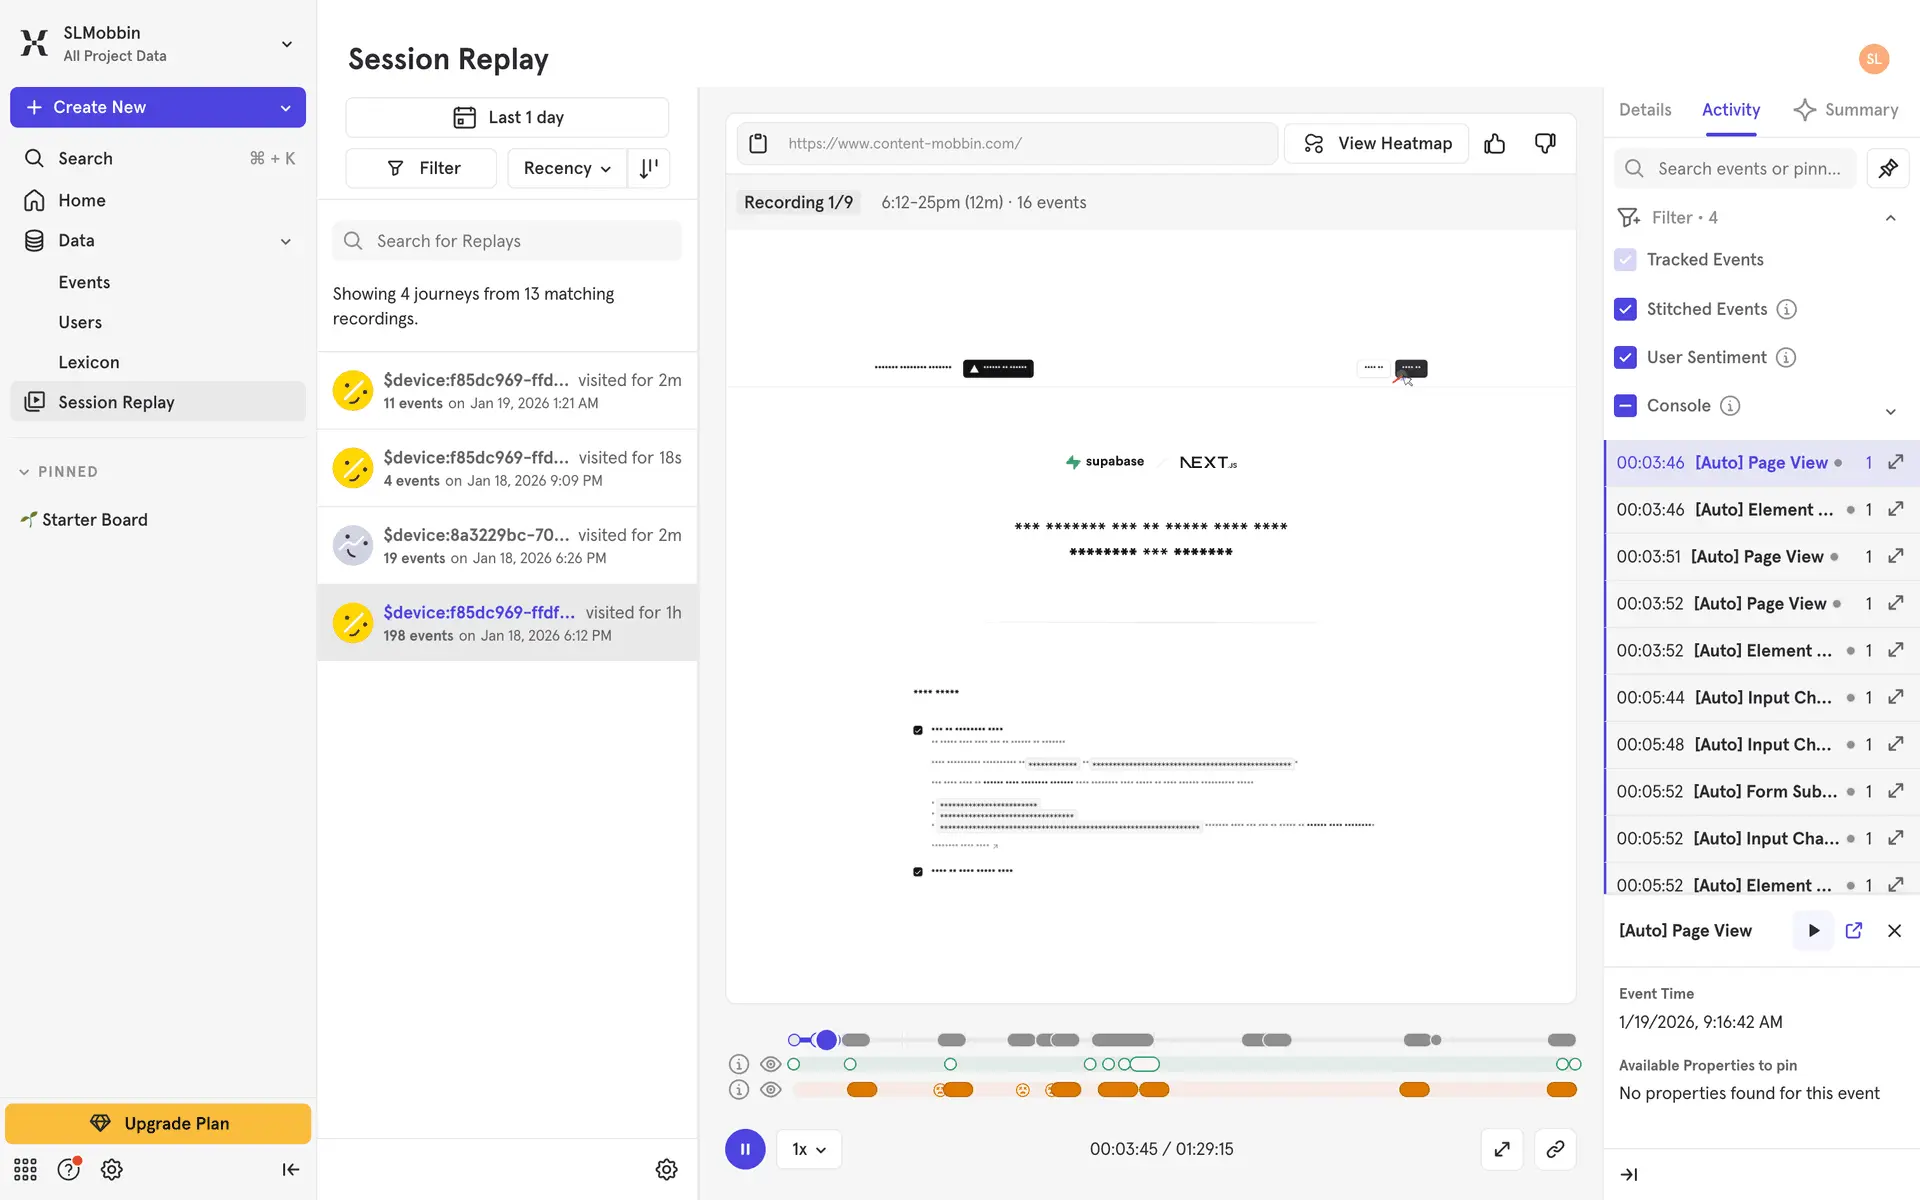
Task: Click the View Heatmap button
Action: point(1376,144)
